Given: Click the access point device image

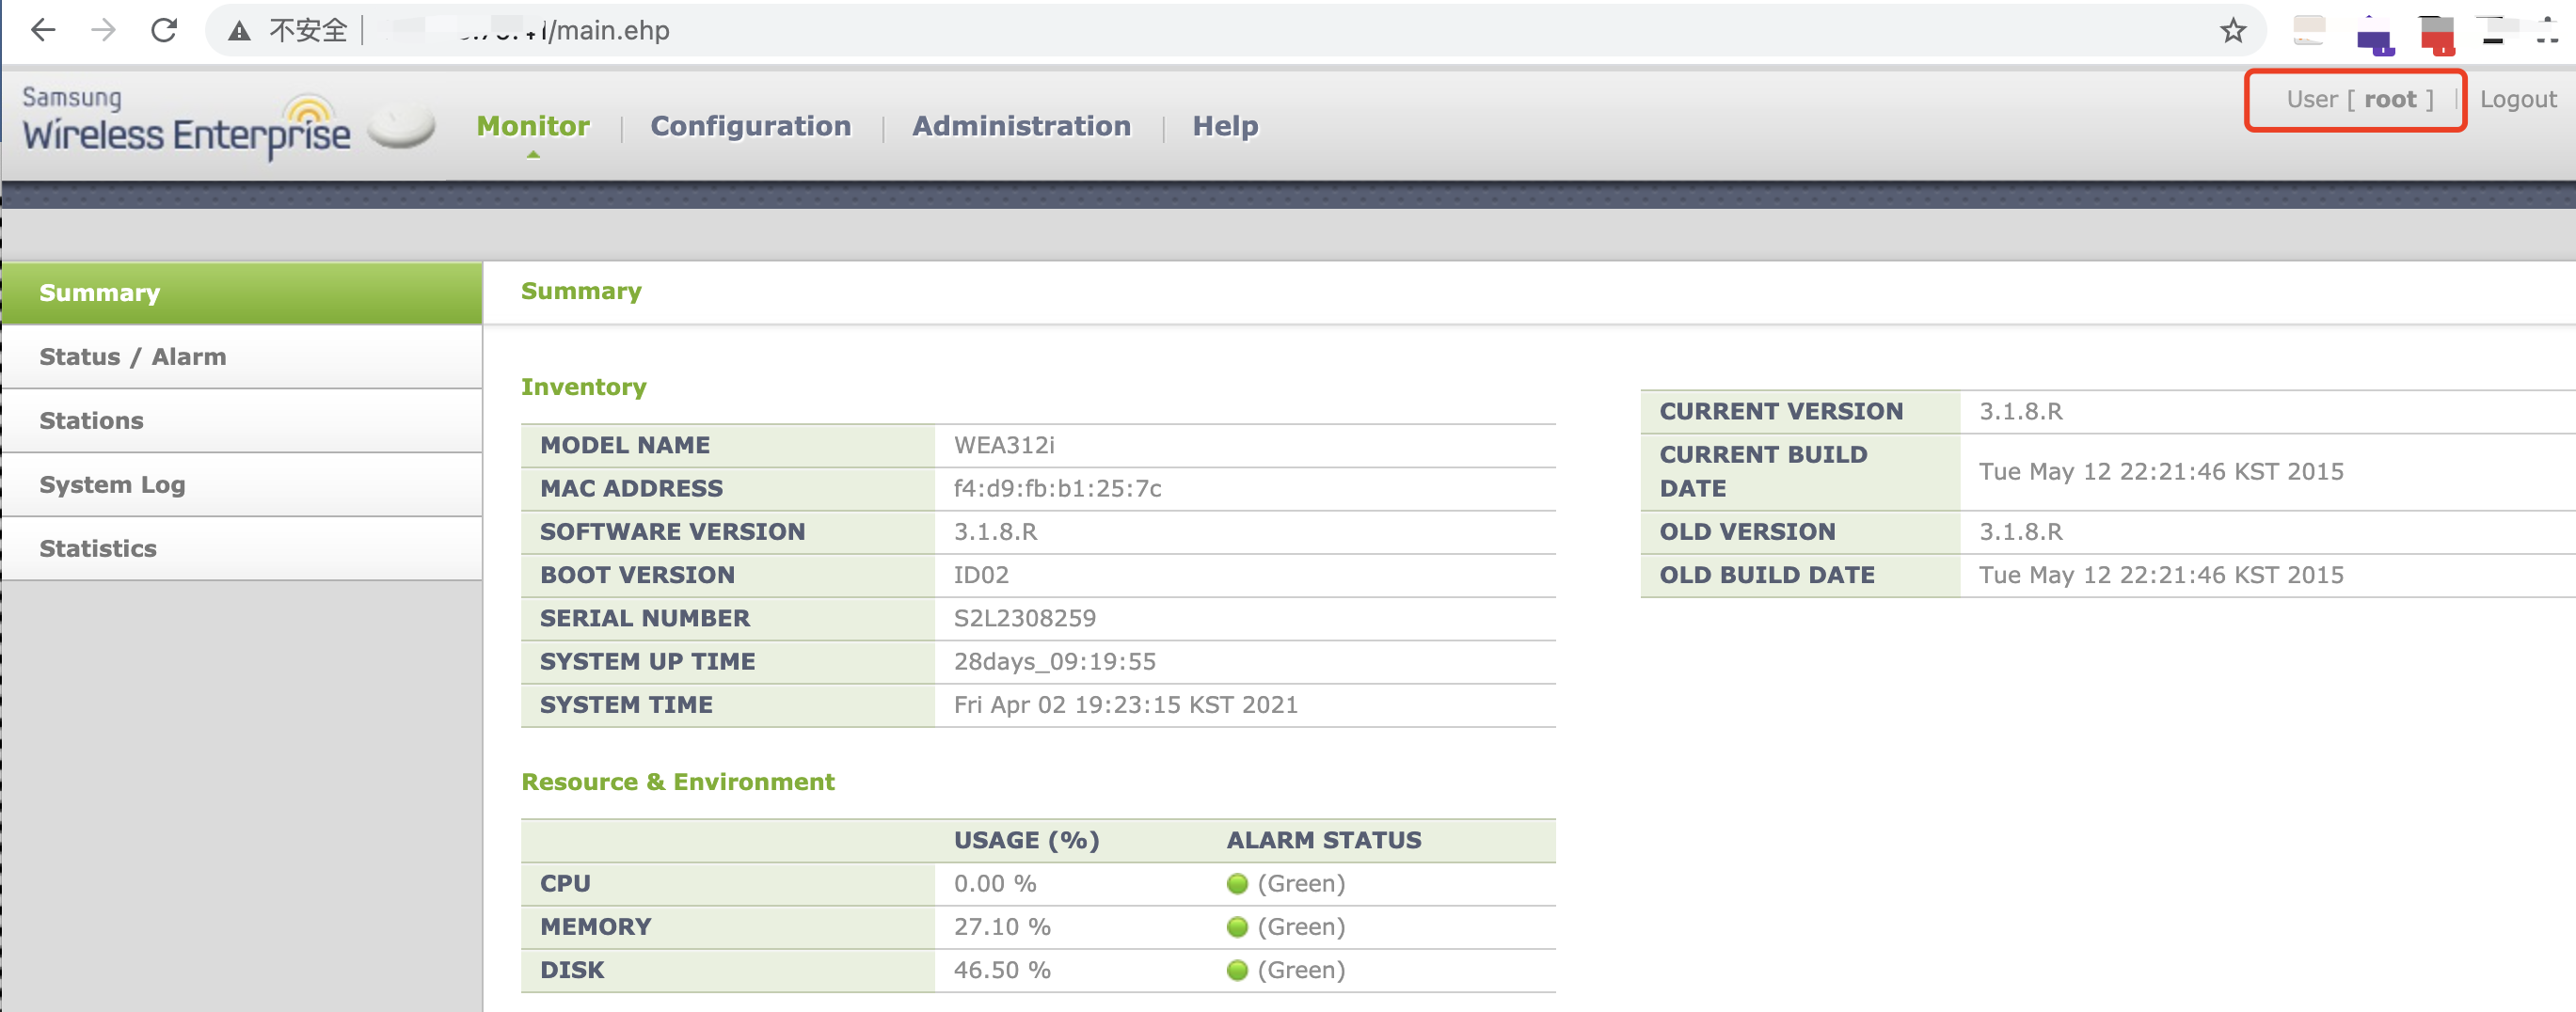Looking at the screenshot, I should coord(401,126).
